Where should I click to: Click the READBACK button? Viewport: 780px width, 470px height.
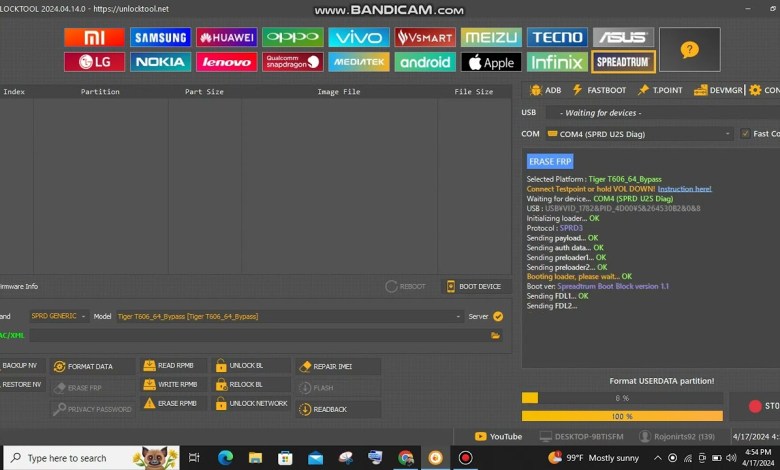click(338, 409)
